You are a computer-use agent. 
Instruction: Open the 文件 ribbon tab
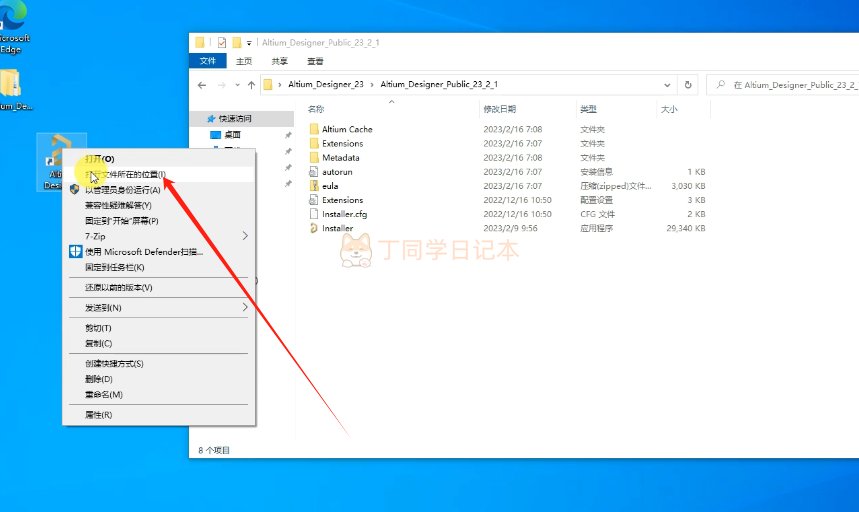[x=208, y=61]
